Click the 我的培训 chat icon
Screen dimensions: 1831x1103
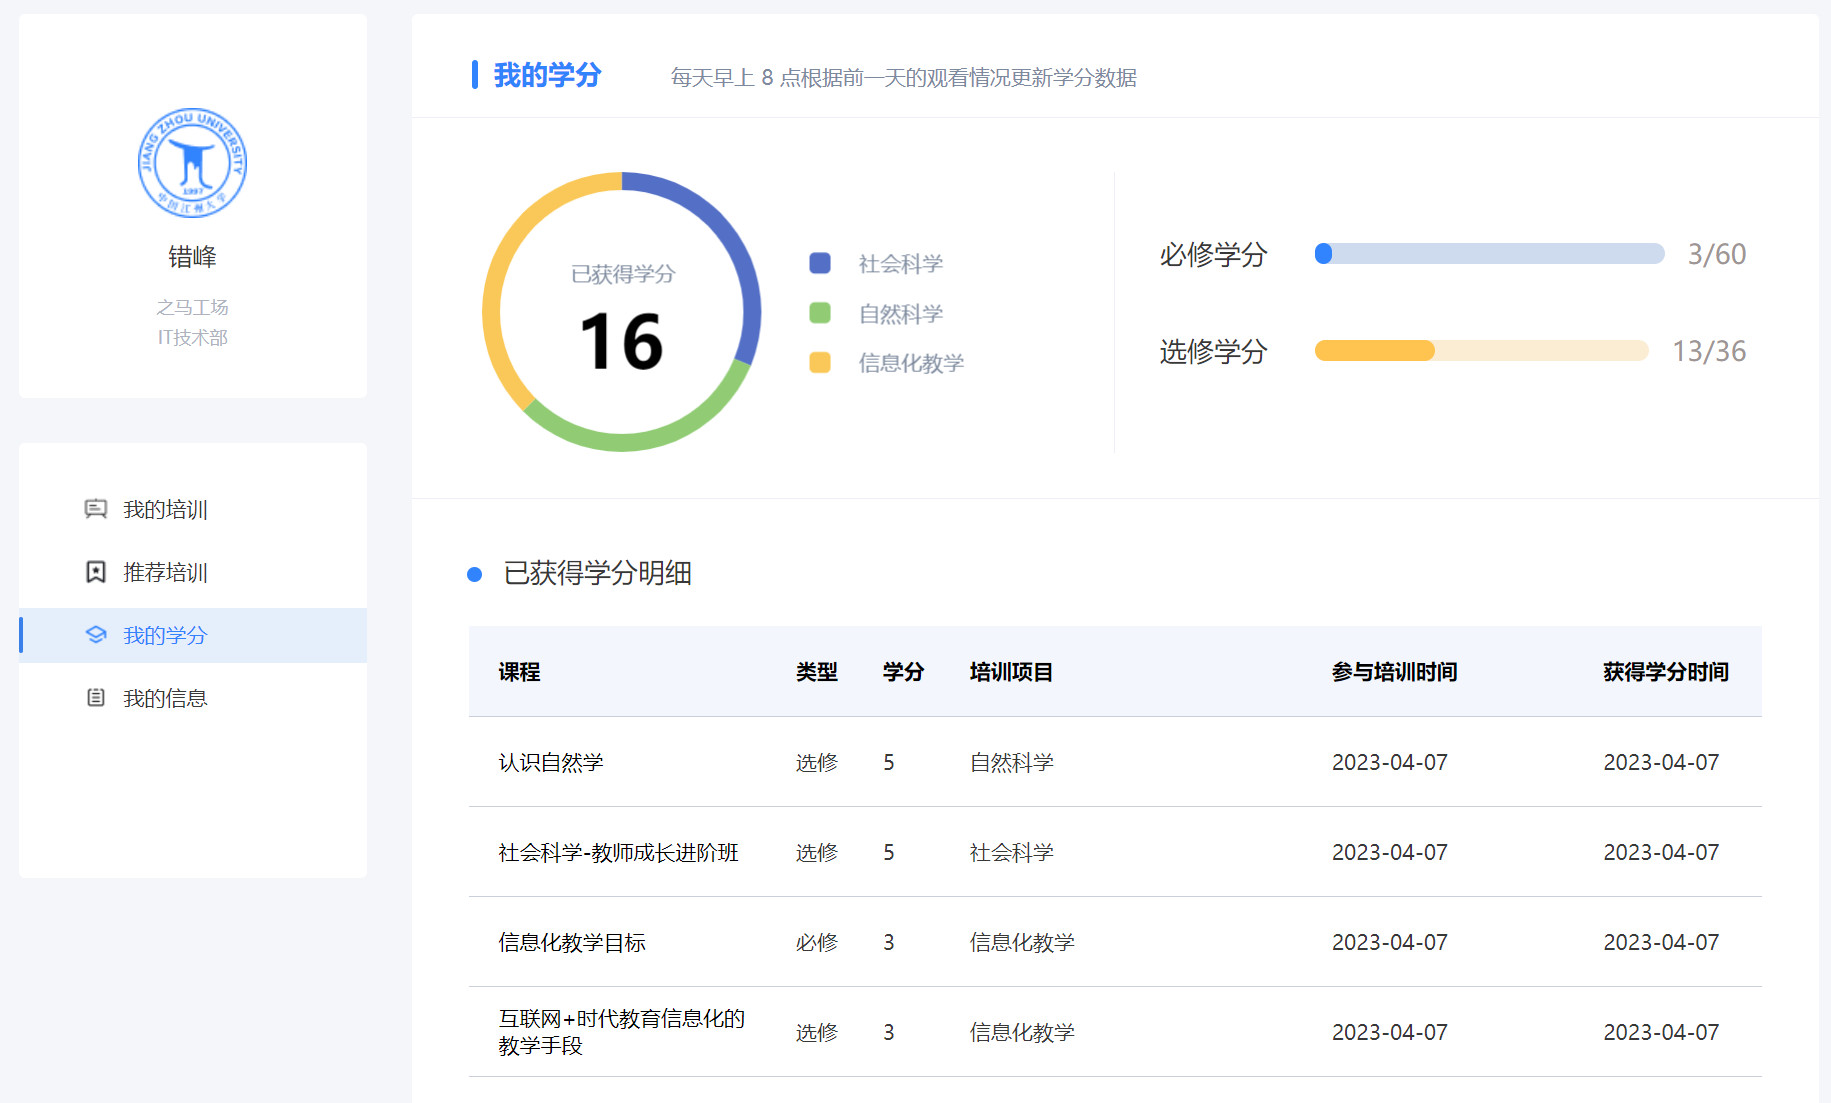point(96,509)
